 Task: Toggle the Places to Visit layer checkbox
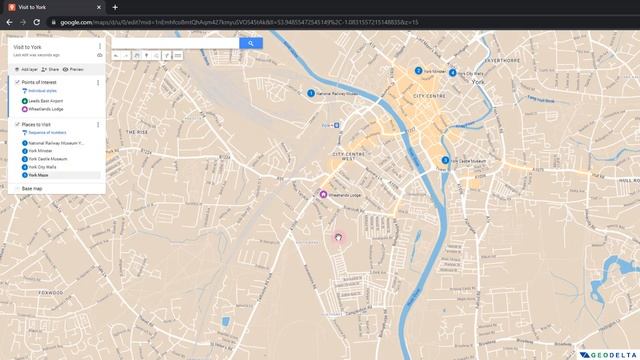coord(17,124)
